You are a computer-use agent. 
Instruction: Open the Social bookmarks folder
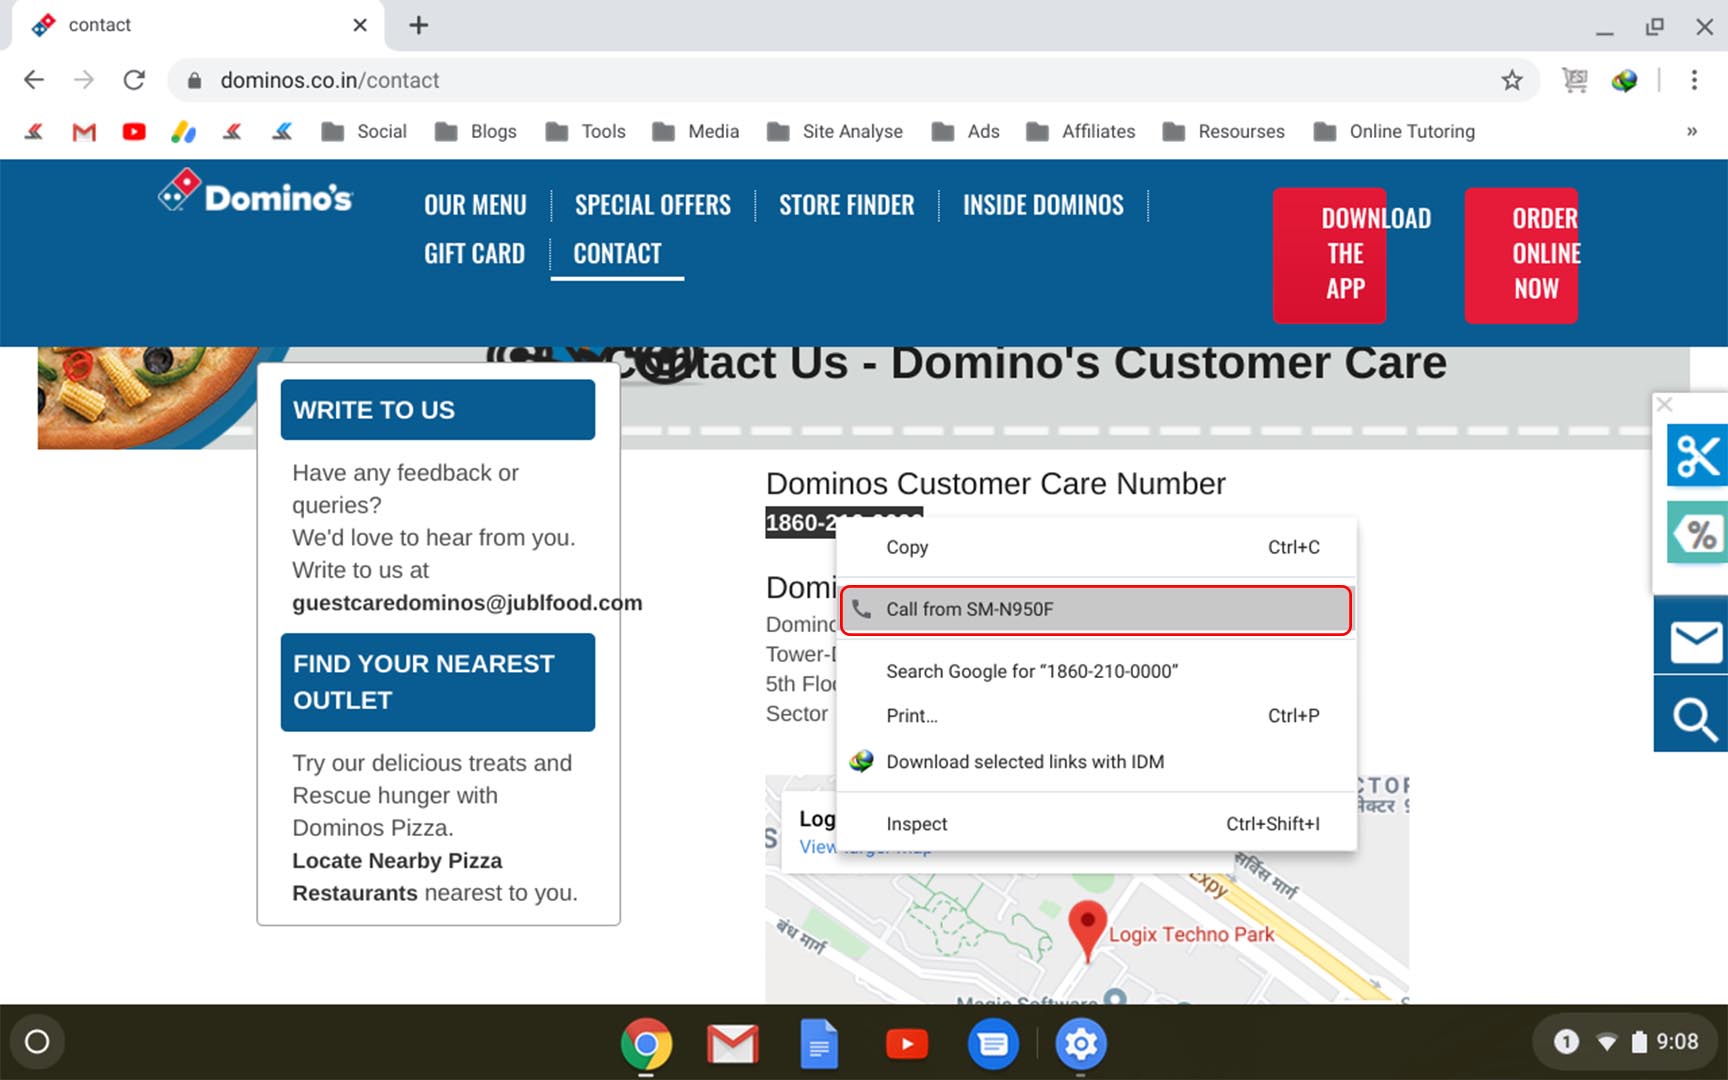coord(364,131)
